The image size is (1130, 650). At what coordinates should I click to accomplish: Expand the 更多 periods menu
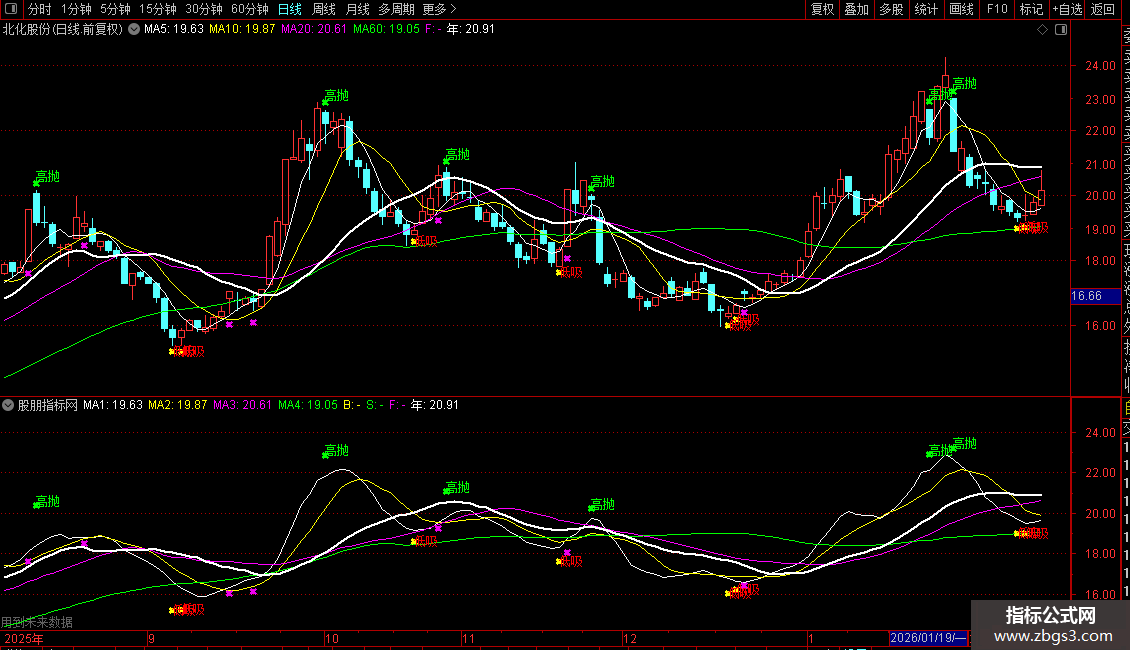click(439, 9)
